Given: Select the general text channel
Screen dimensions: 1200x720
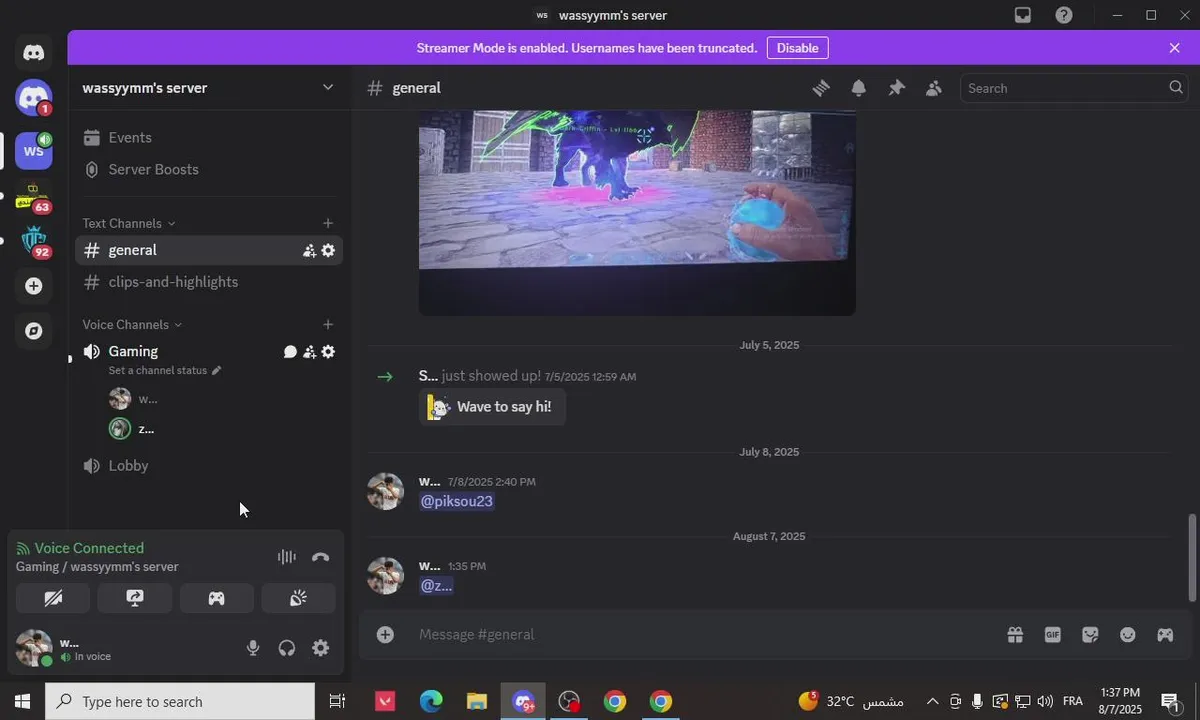Looking at the screenshot, I should pos(209,250).
